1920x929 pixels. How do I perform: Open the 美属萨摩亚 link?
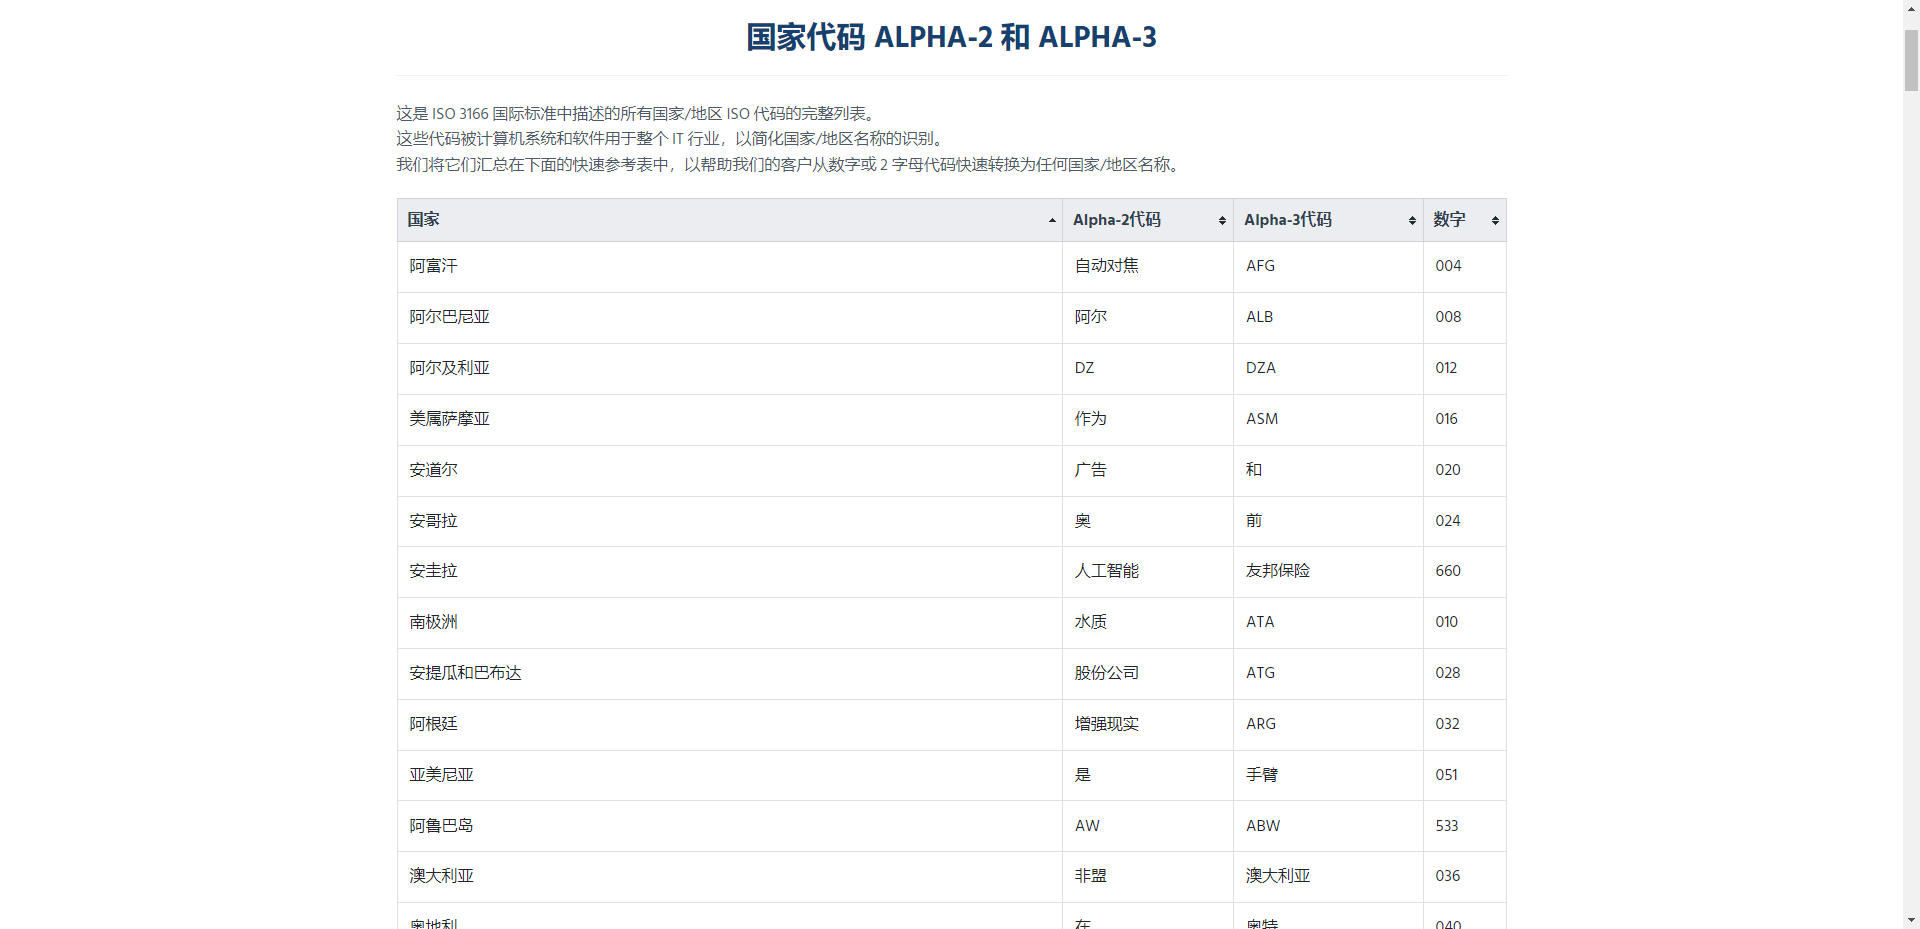[448, 419]
